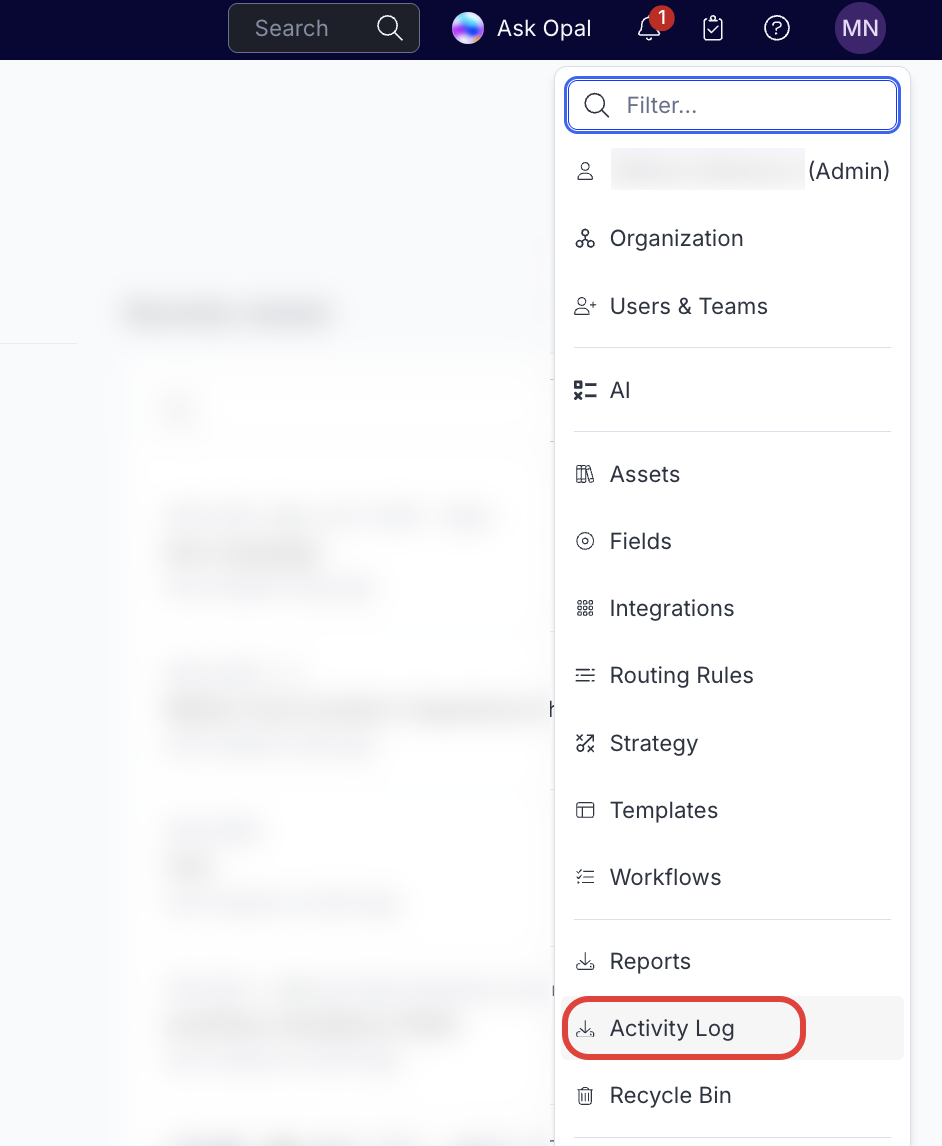Click the Assets library icon
Screen dimensions: 942x1146
pos(585,474)
